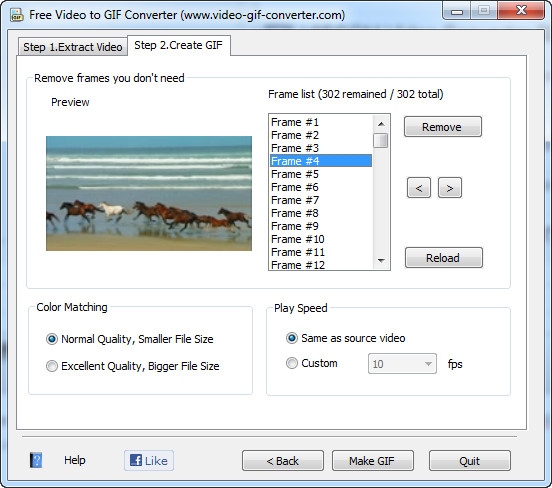
Task: Minimize the converter window
Action: tap(457, 12)
